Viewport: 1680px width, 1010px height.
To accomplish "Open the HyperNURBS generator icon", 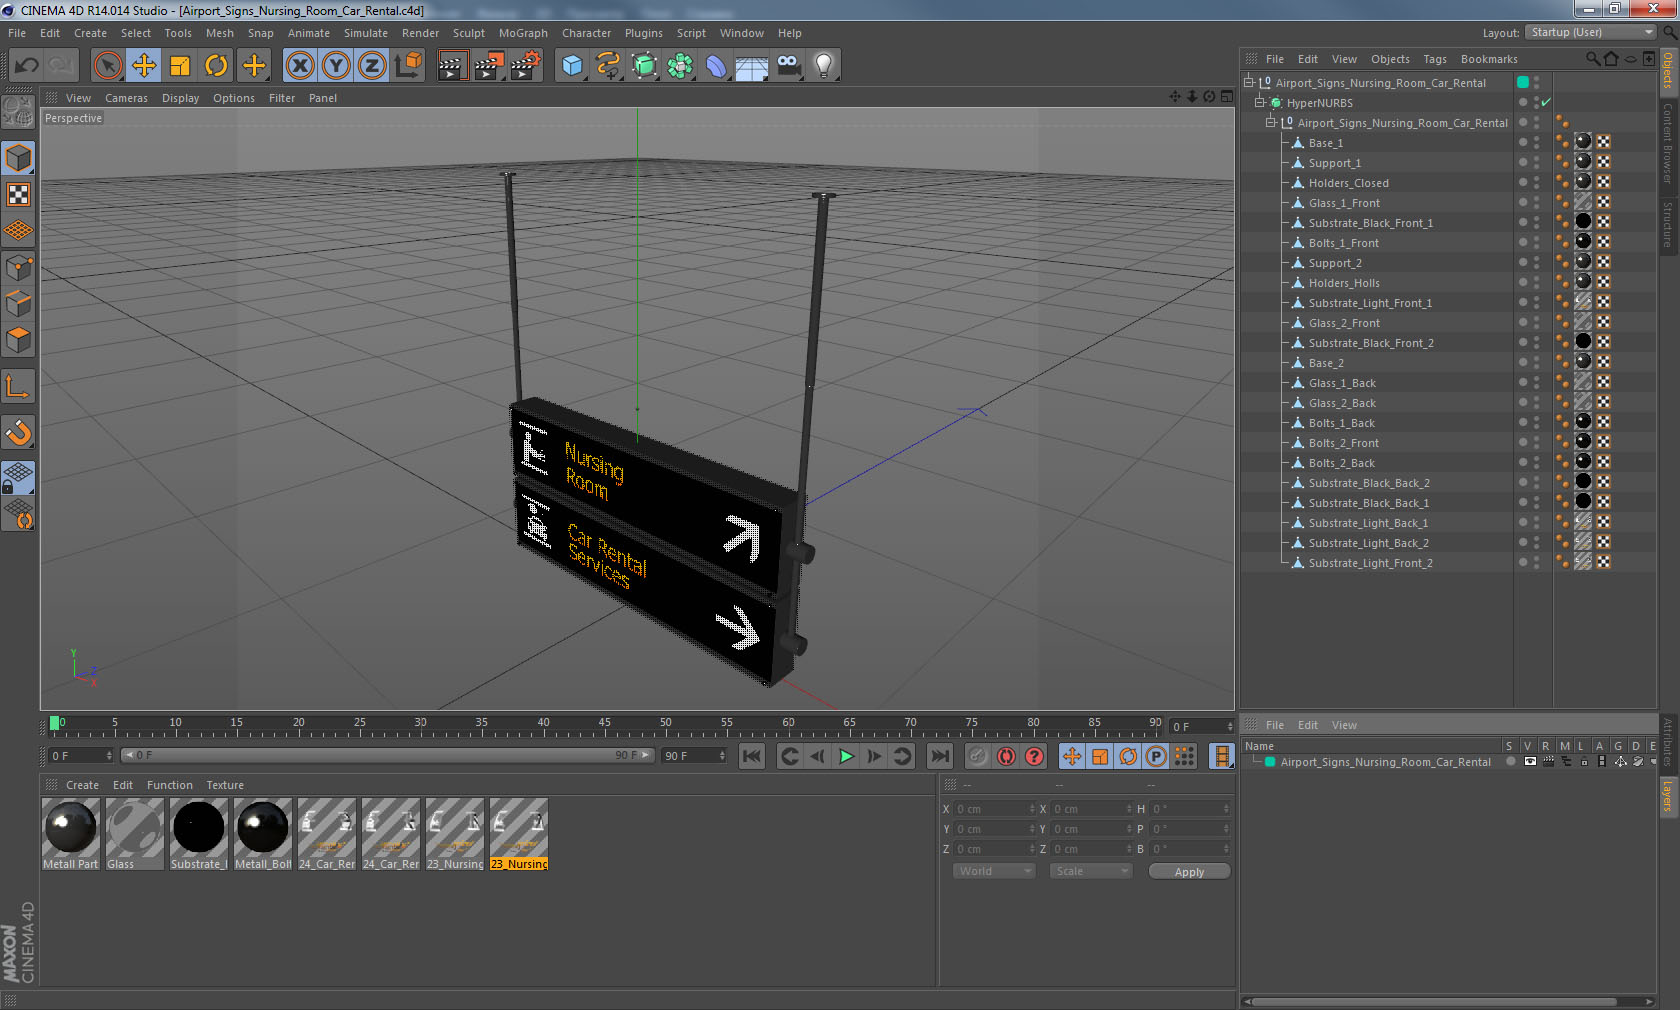I will [645, 66].
